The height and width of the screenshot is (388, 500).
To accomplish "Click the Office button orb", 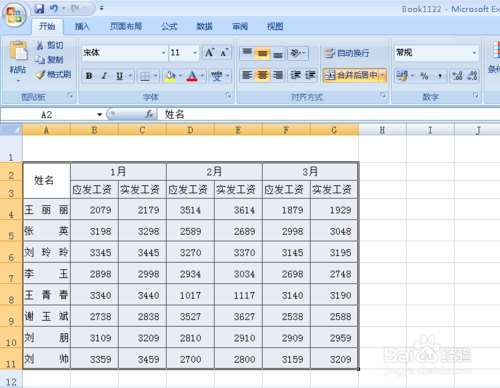I will [15, 15].
